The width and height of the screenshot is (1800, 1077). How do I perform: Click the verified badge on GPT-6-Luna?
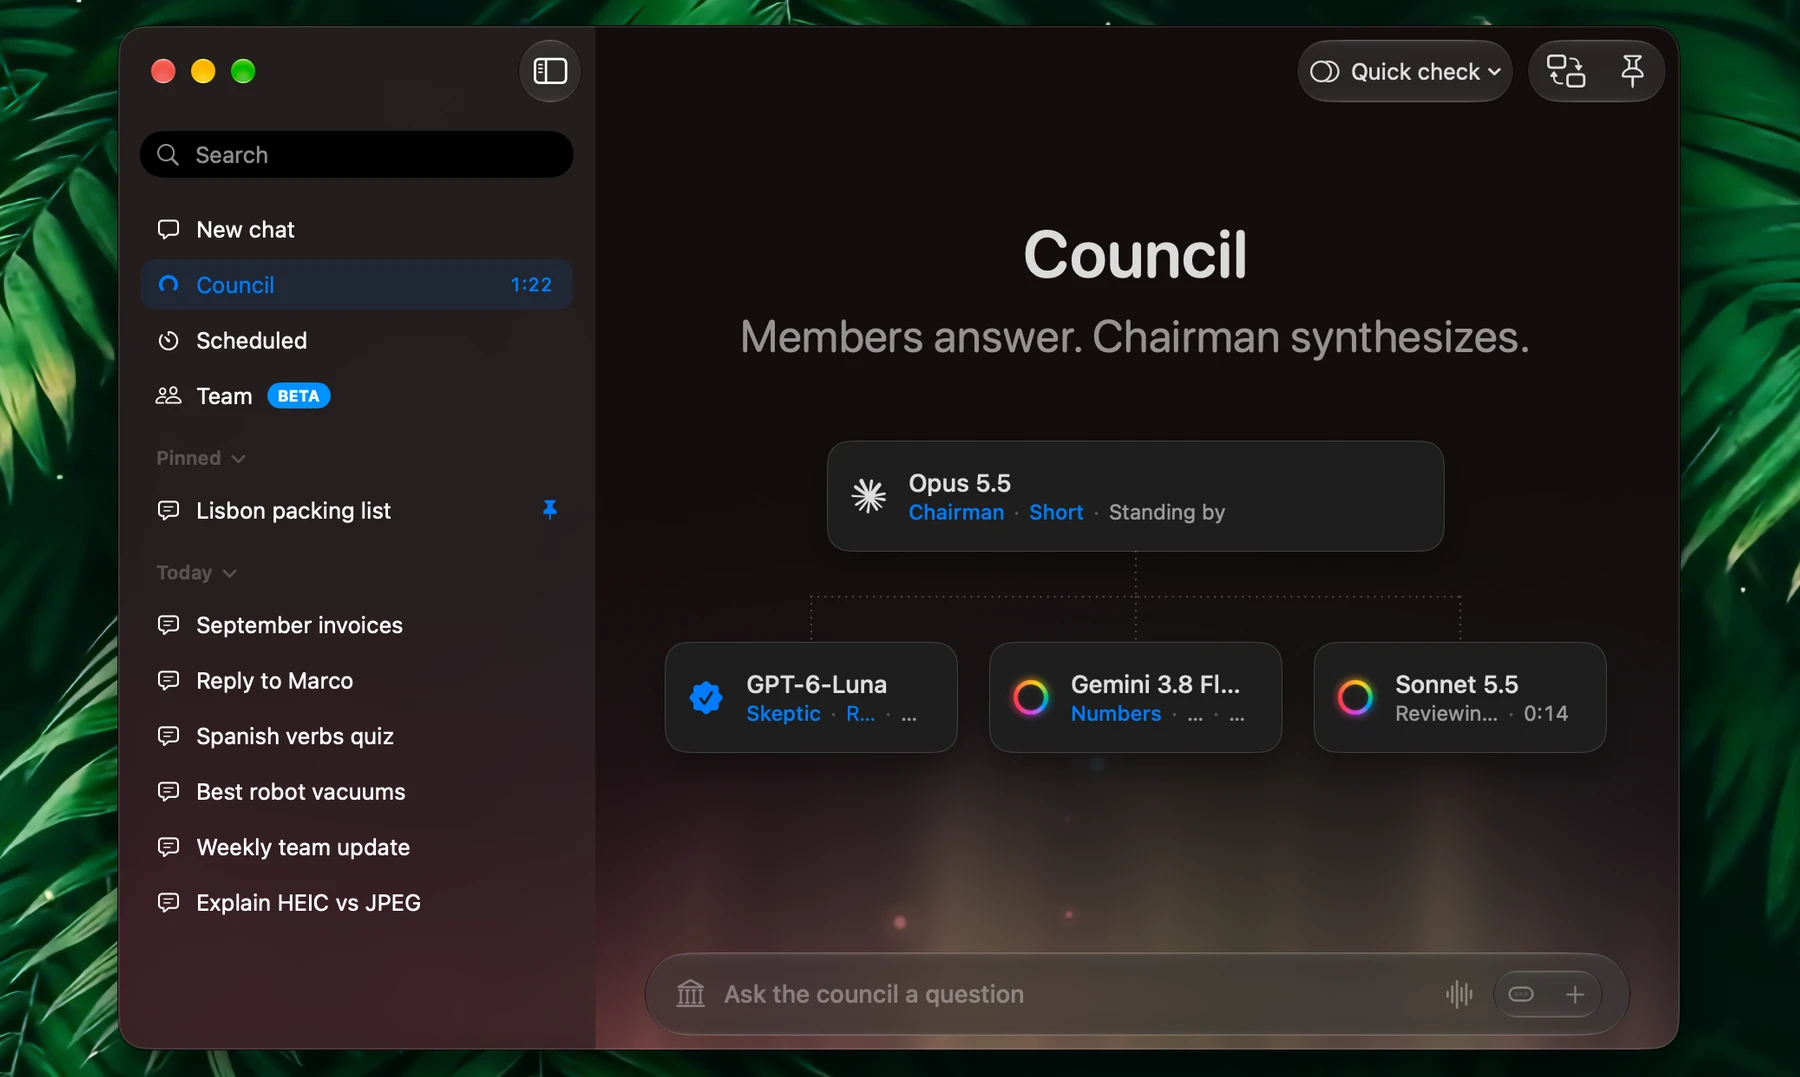[x=706, y=697]
